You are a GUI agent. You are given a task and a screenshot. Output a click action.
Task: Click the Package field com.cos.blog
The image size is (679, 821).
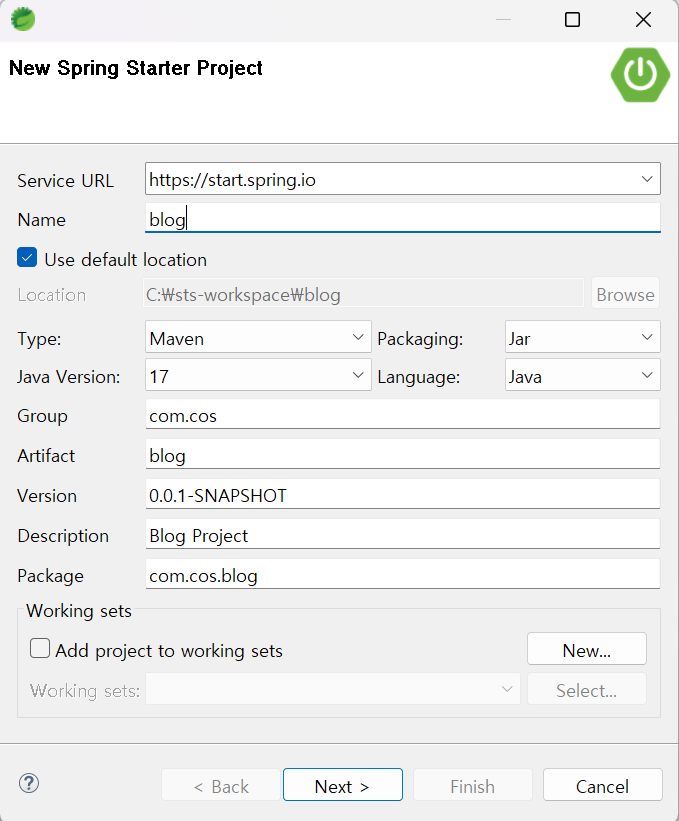tap(403, 574)
